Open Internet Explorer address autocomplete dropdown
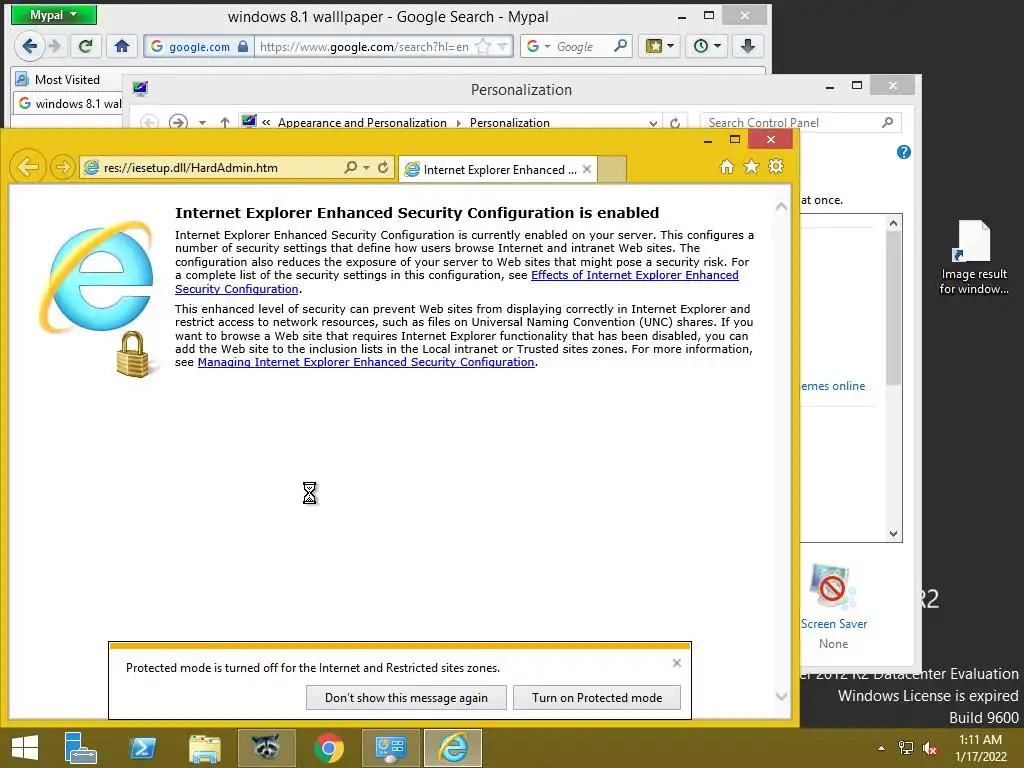 tap(366, 168)
